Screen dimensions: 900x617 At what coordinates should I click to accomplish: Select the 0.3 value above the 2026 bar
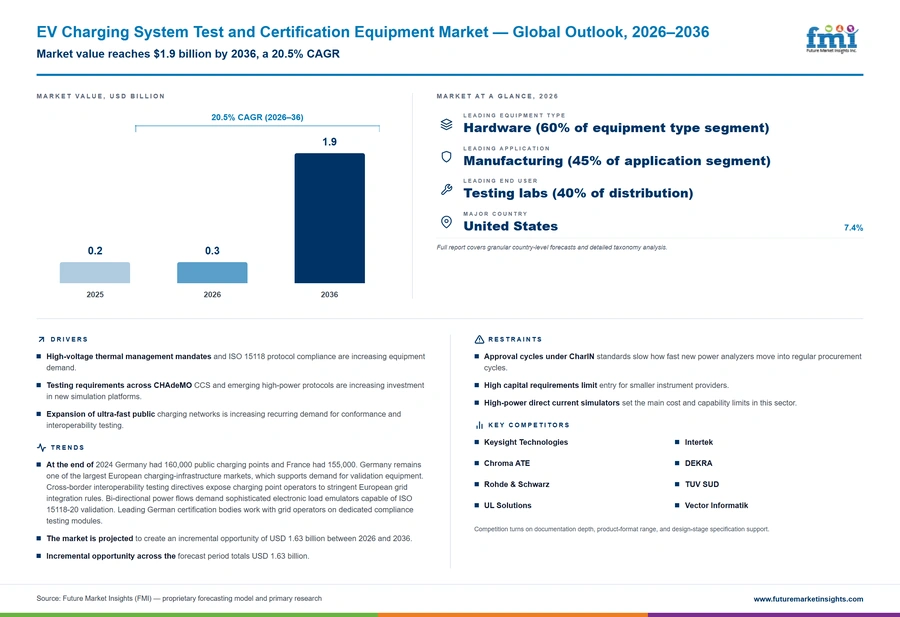pos(212,251)
